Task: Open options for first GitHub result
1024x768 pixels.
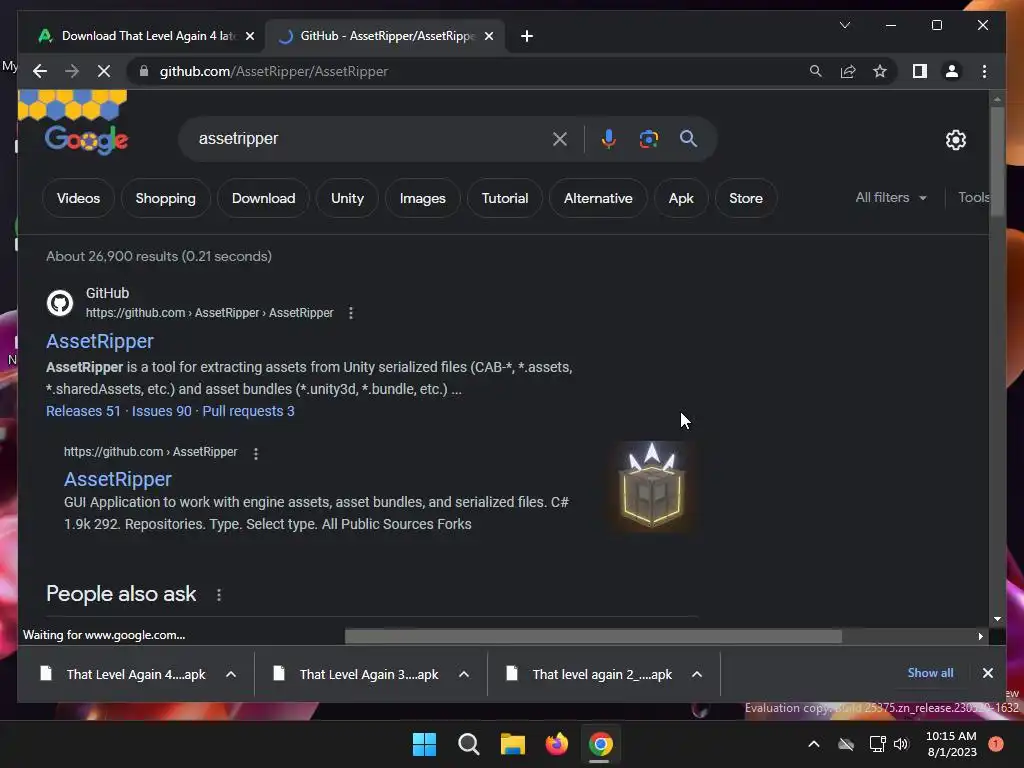Action: (351, 313)
